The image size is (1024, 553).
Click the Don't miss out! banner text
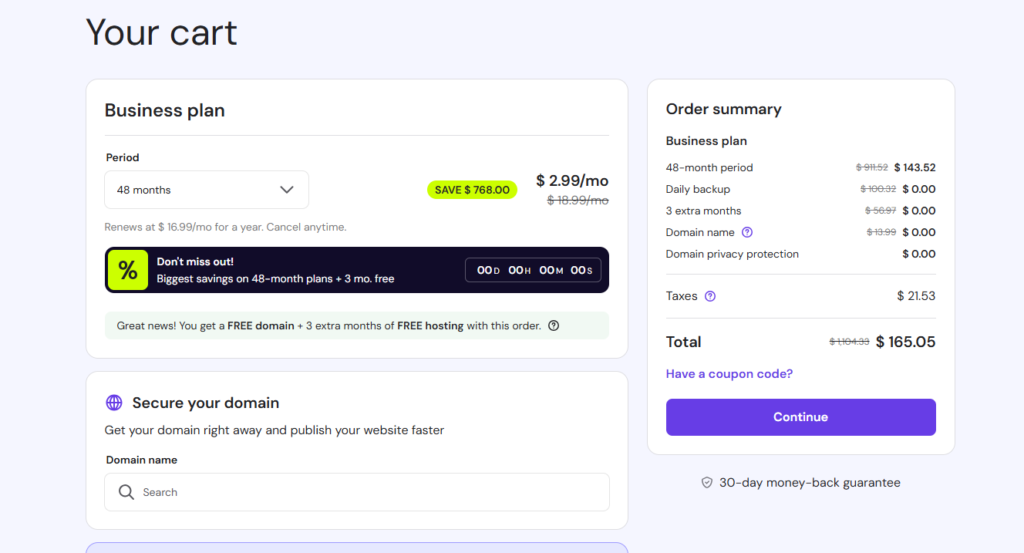pos(195,262)
